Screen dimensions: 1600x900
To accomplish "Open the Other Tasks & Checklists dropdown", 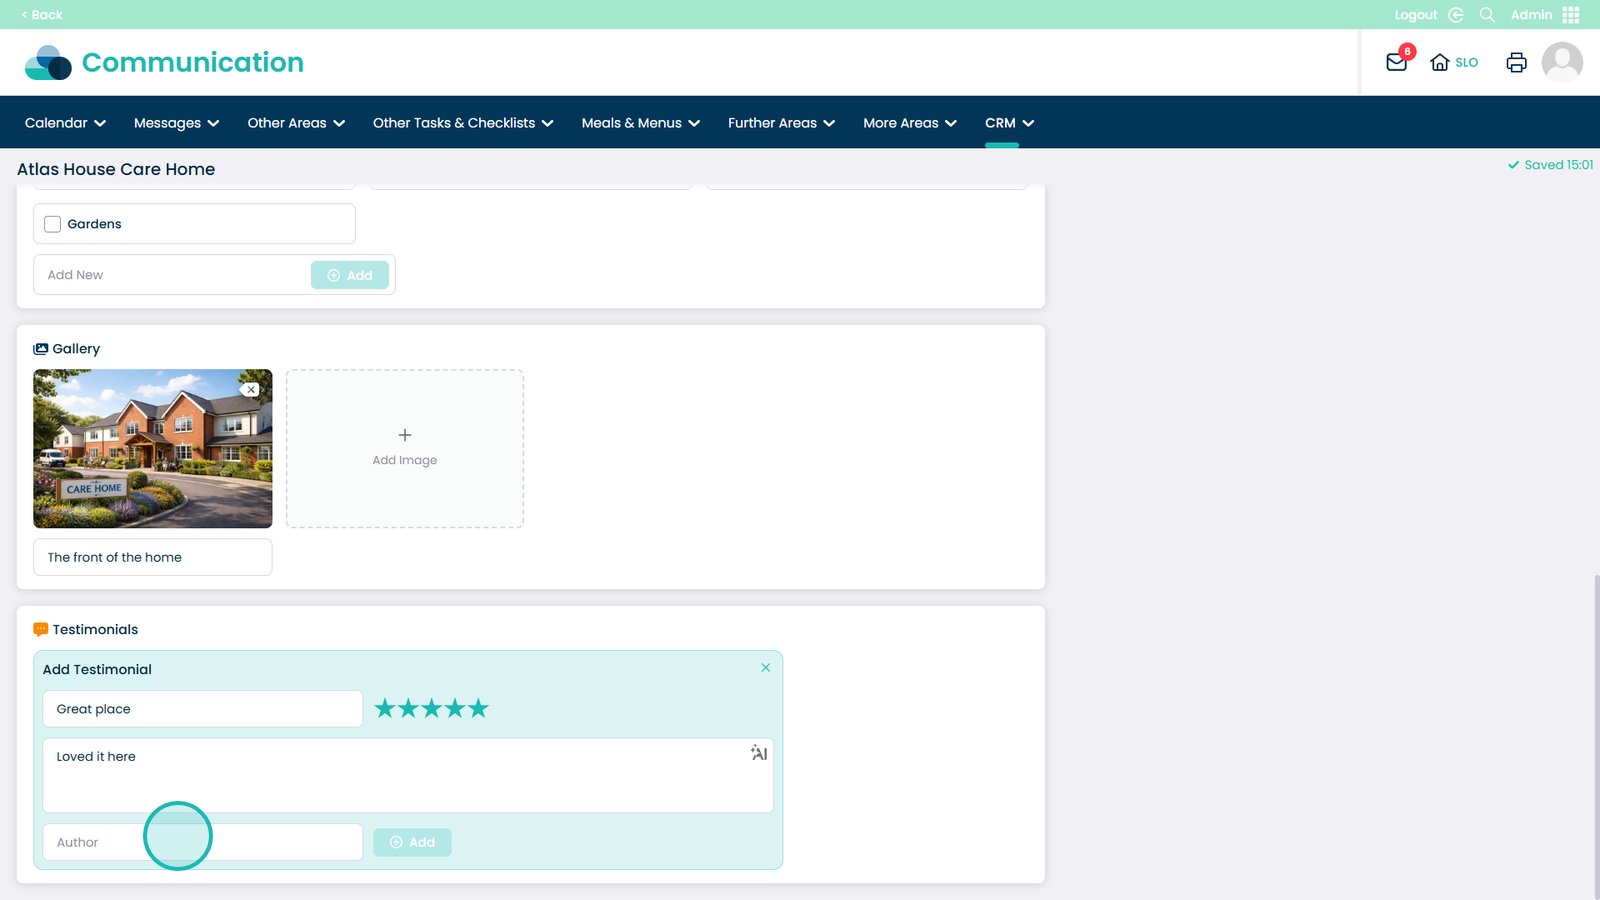I will point(462,123).
